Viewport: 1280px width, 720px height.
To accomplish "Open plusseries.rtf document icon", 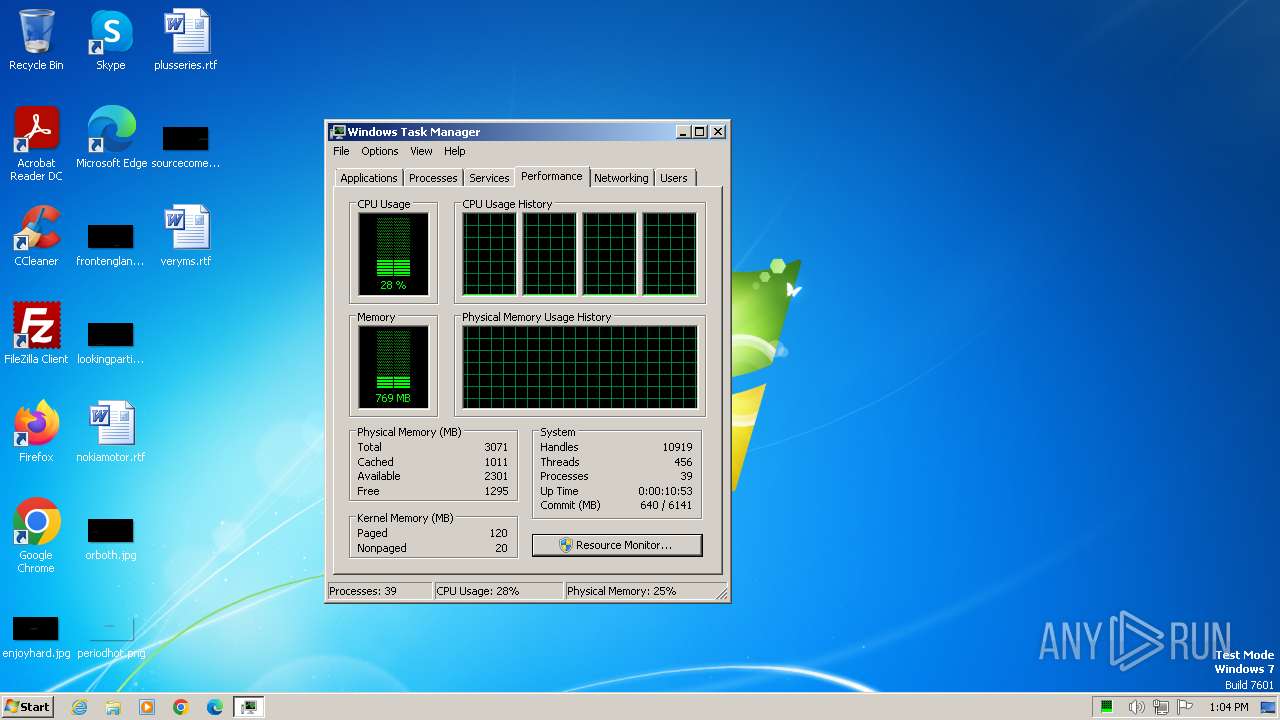I will (x=186, y=40).
